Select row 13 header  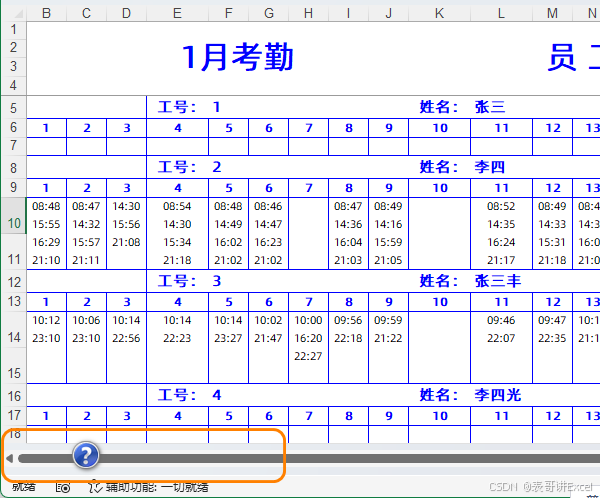coord(13,302)
